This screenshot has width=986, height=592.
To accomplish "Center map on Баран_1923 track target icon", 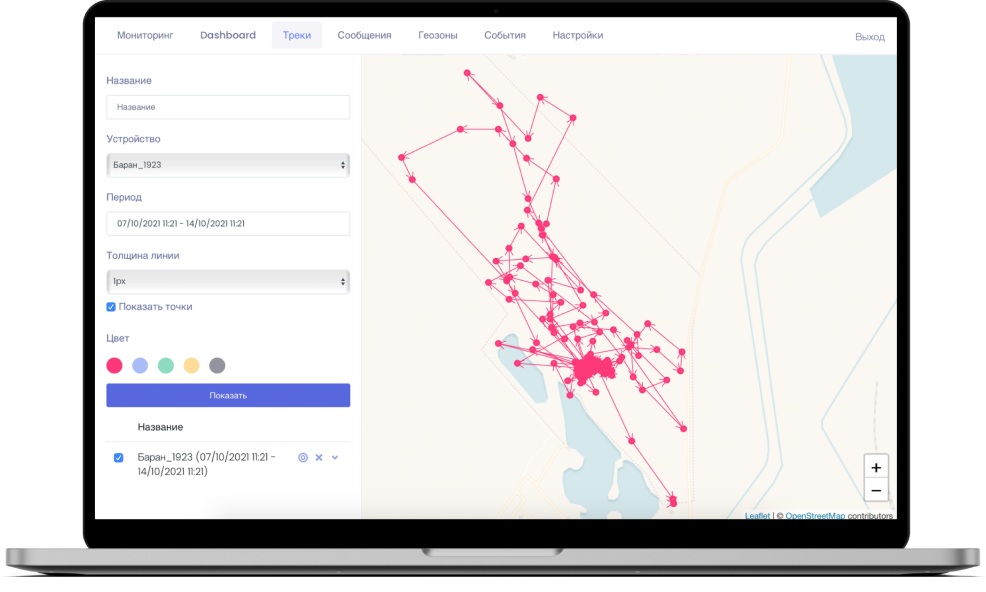I will [303, 457].
